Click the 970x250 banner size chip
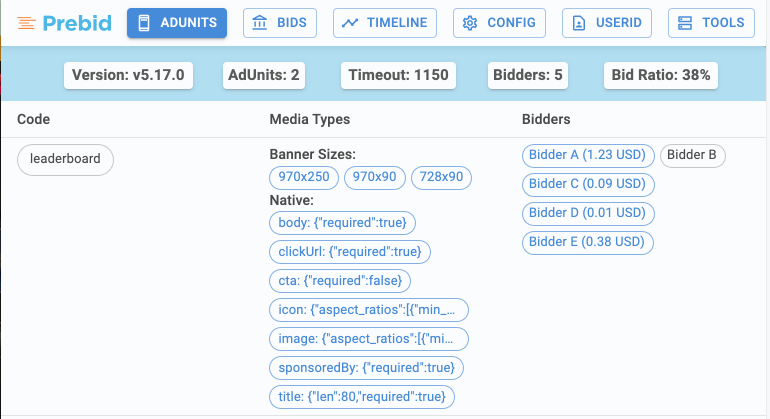Image resolution: width=770 pixels, height=419 pixels. [x=304, y=178]
